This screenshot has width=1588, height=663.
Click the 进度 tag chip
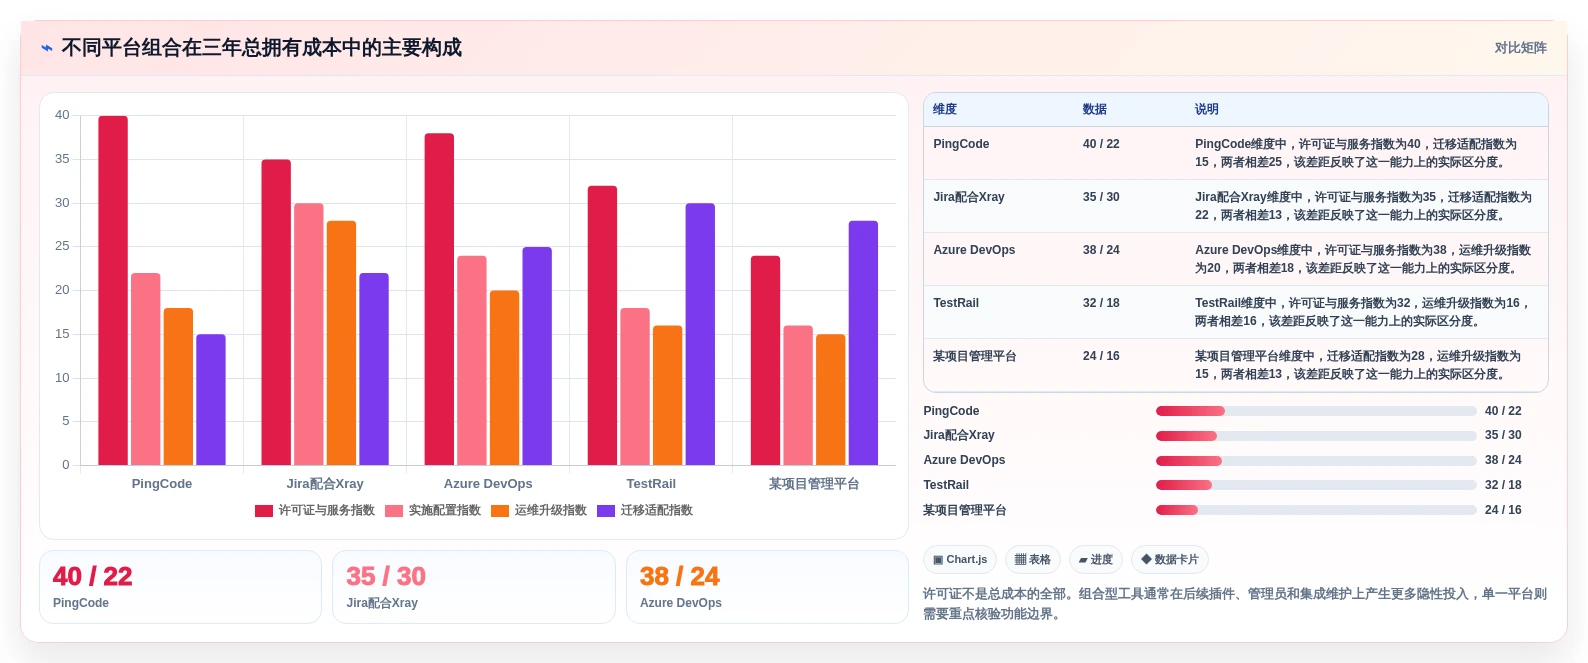pyautogui.click(x=1096, y=560)
